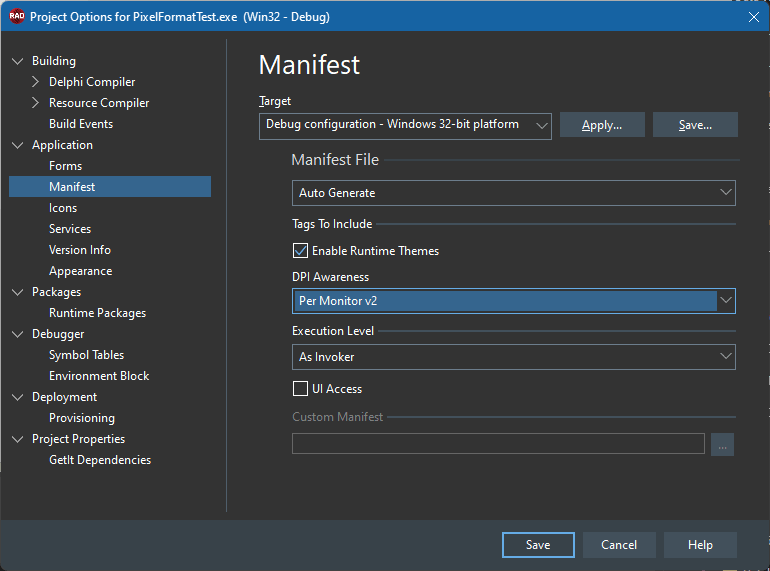This screenshot has width=770, height=571.
Task: Expand the Resource Compiler node
Action: click(x=35, y=103)
